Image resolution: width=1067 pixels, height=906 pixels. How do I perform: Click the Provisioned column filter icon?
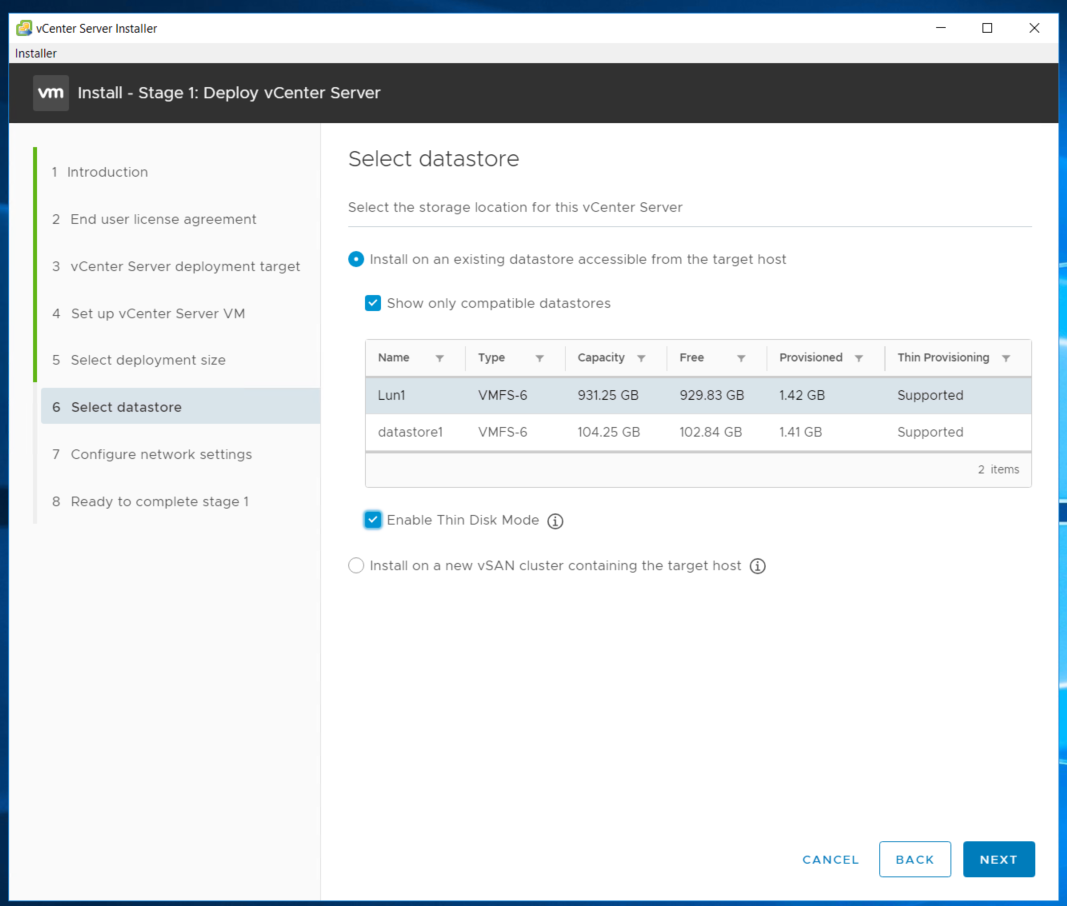pyautogui.click(x=859, y=358)
